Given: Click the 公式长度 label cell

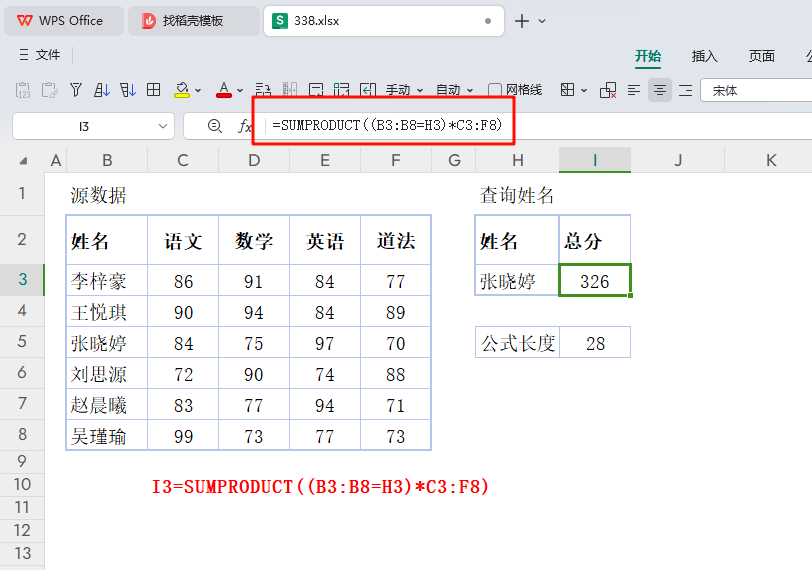Looking at the screenshot, I should 517,343.
